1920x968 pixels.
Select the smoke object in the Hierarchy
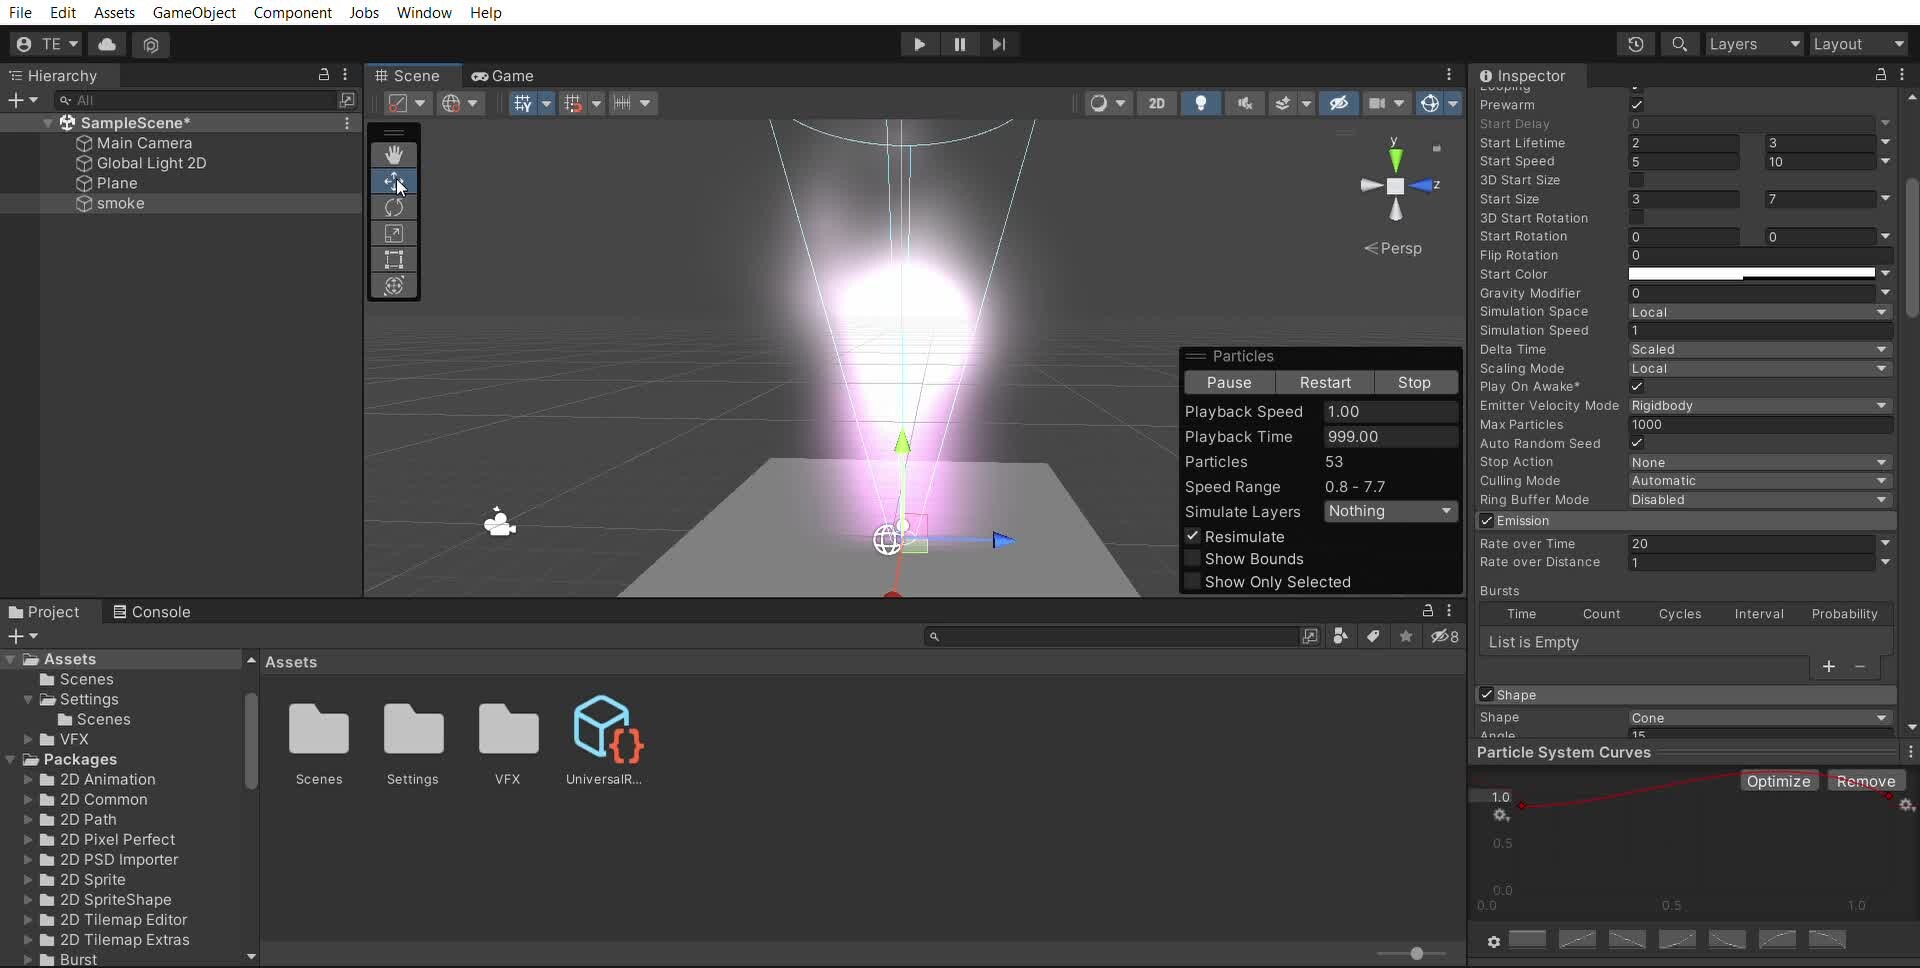pyautogui.click(x=121, y=204)
